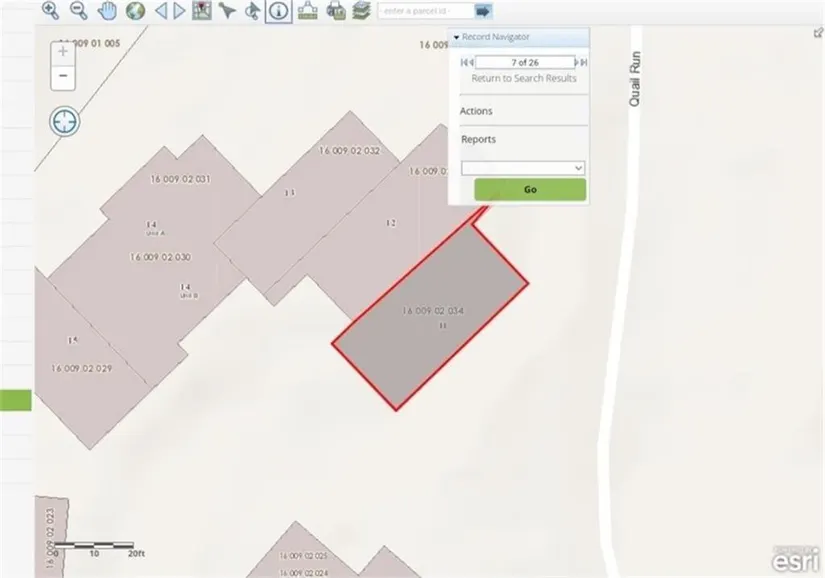Image resolution: width=825 pixels, height=578 pixels.
Task: Jump to the last record
Action: 581,62
